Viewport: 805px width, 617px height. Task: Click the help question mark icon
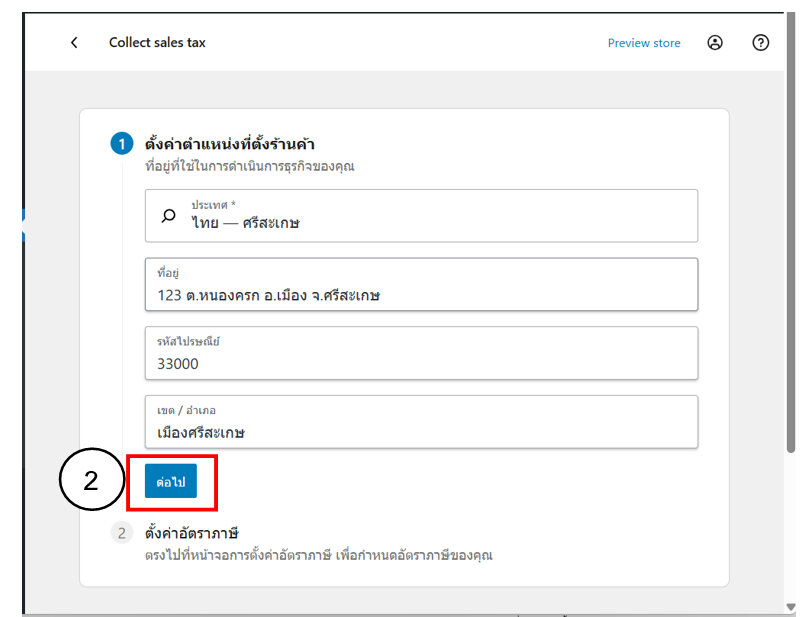point(761,43)
